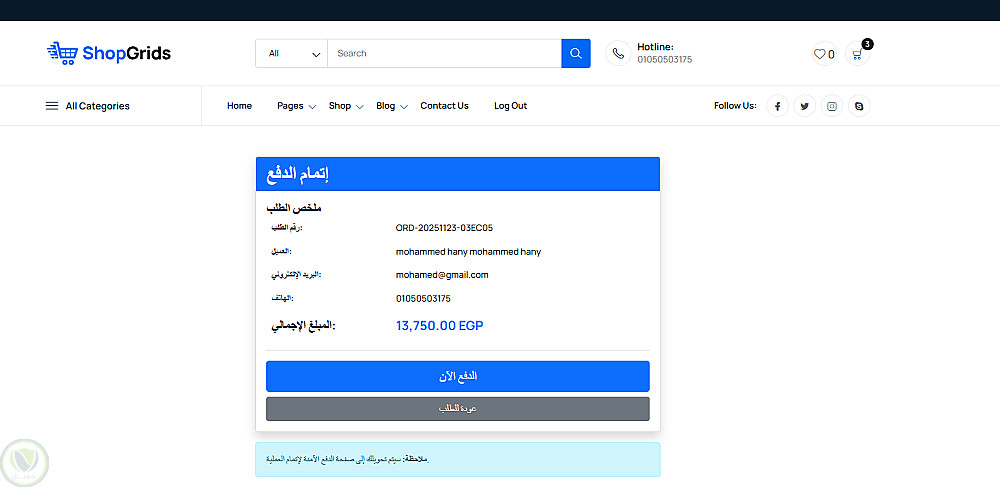The width and height of the screenshot is (1000, 487).
Task: Open the Skype follow icon
Action: tap(859, 106)
